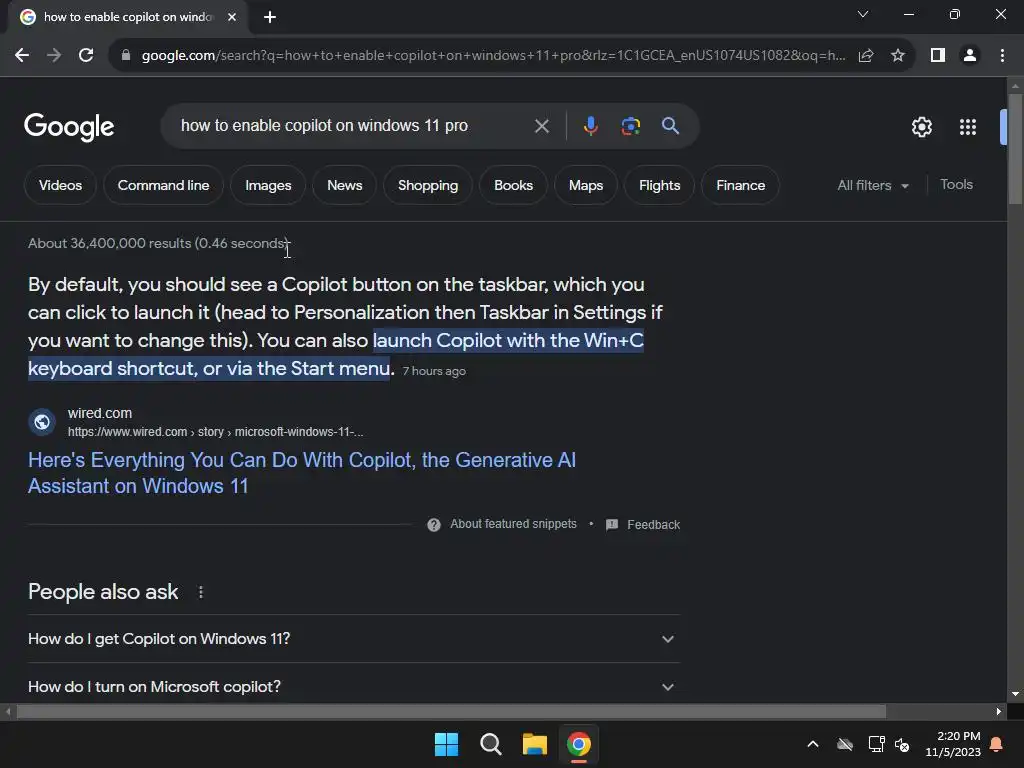Open the Chrome profile menu
The height and width of the screenshot is (768, 1024).
[x=970, y=56]
